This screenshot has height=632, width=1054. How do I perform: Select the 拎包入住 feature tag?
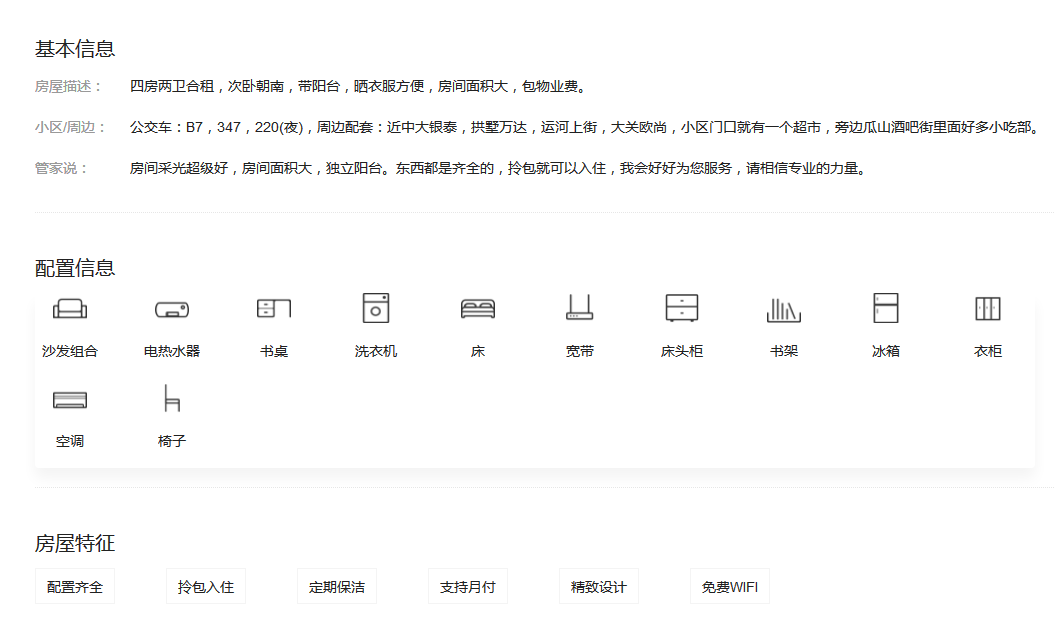pyautogui.click(x=206, y=587)
